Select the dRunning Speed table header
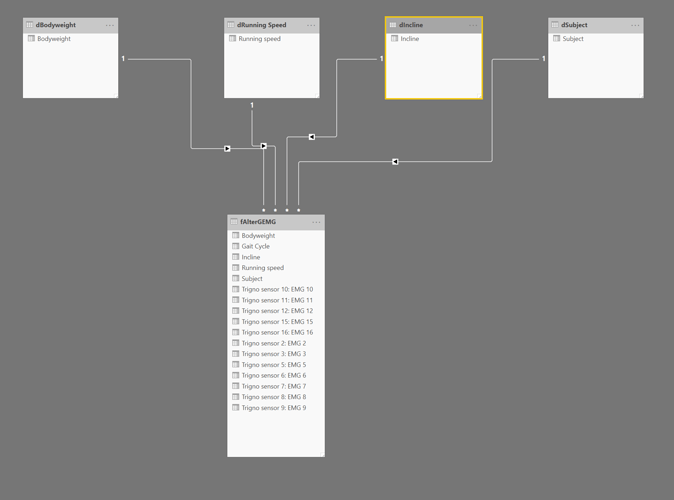 [x=272, y=25]
